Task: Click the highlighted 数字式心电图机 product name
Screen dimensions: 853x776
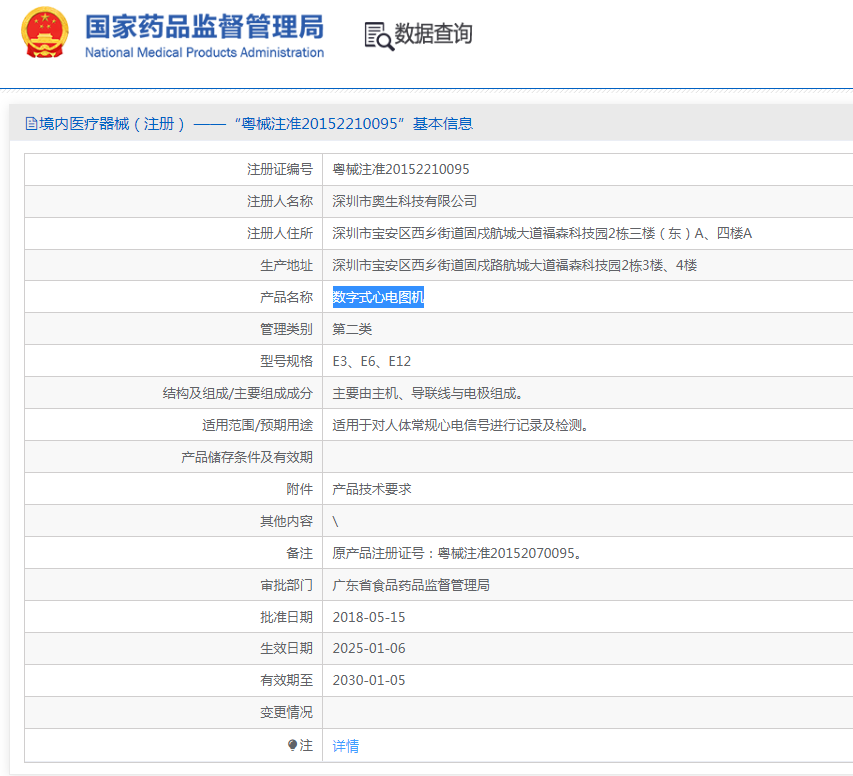Action: point(378,297)
